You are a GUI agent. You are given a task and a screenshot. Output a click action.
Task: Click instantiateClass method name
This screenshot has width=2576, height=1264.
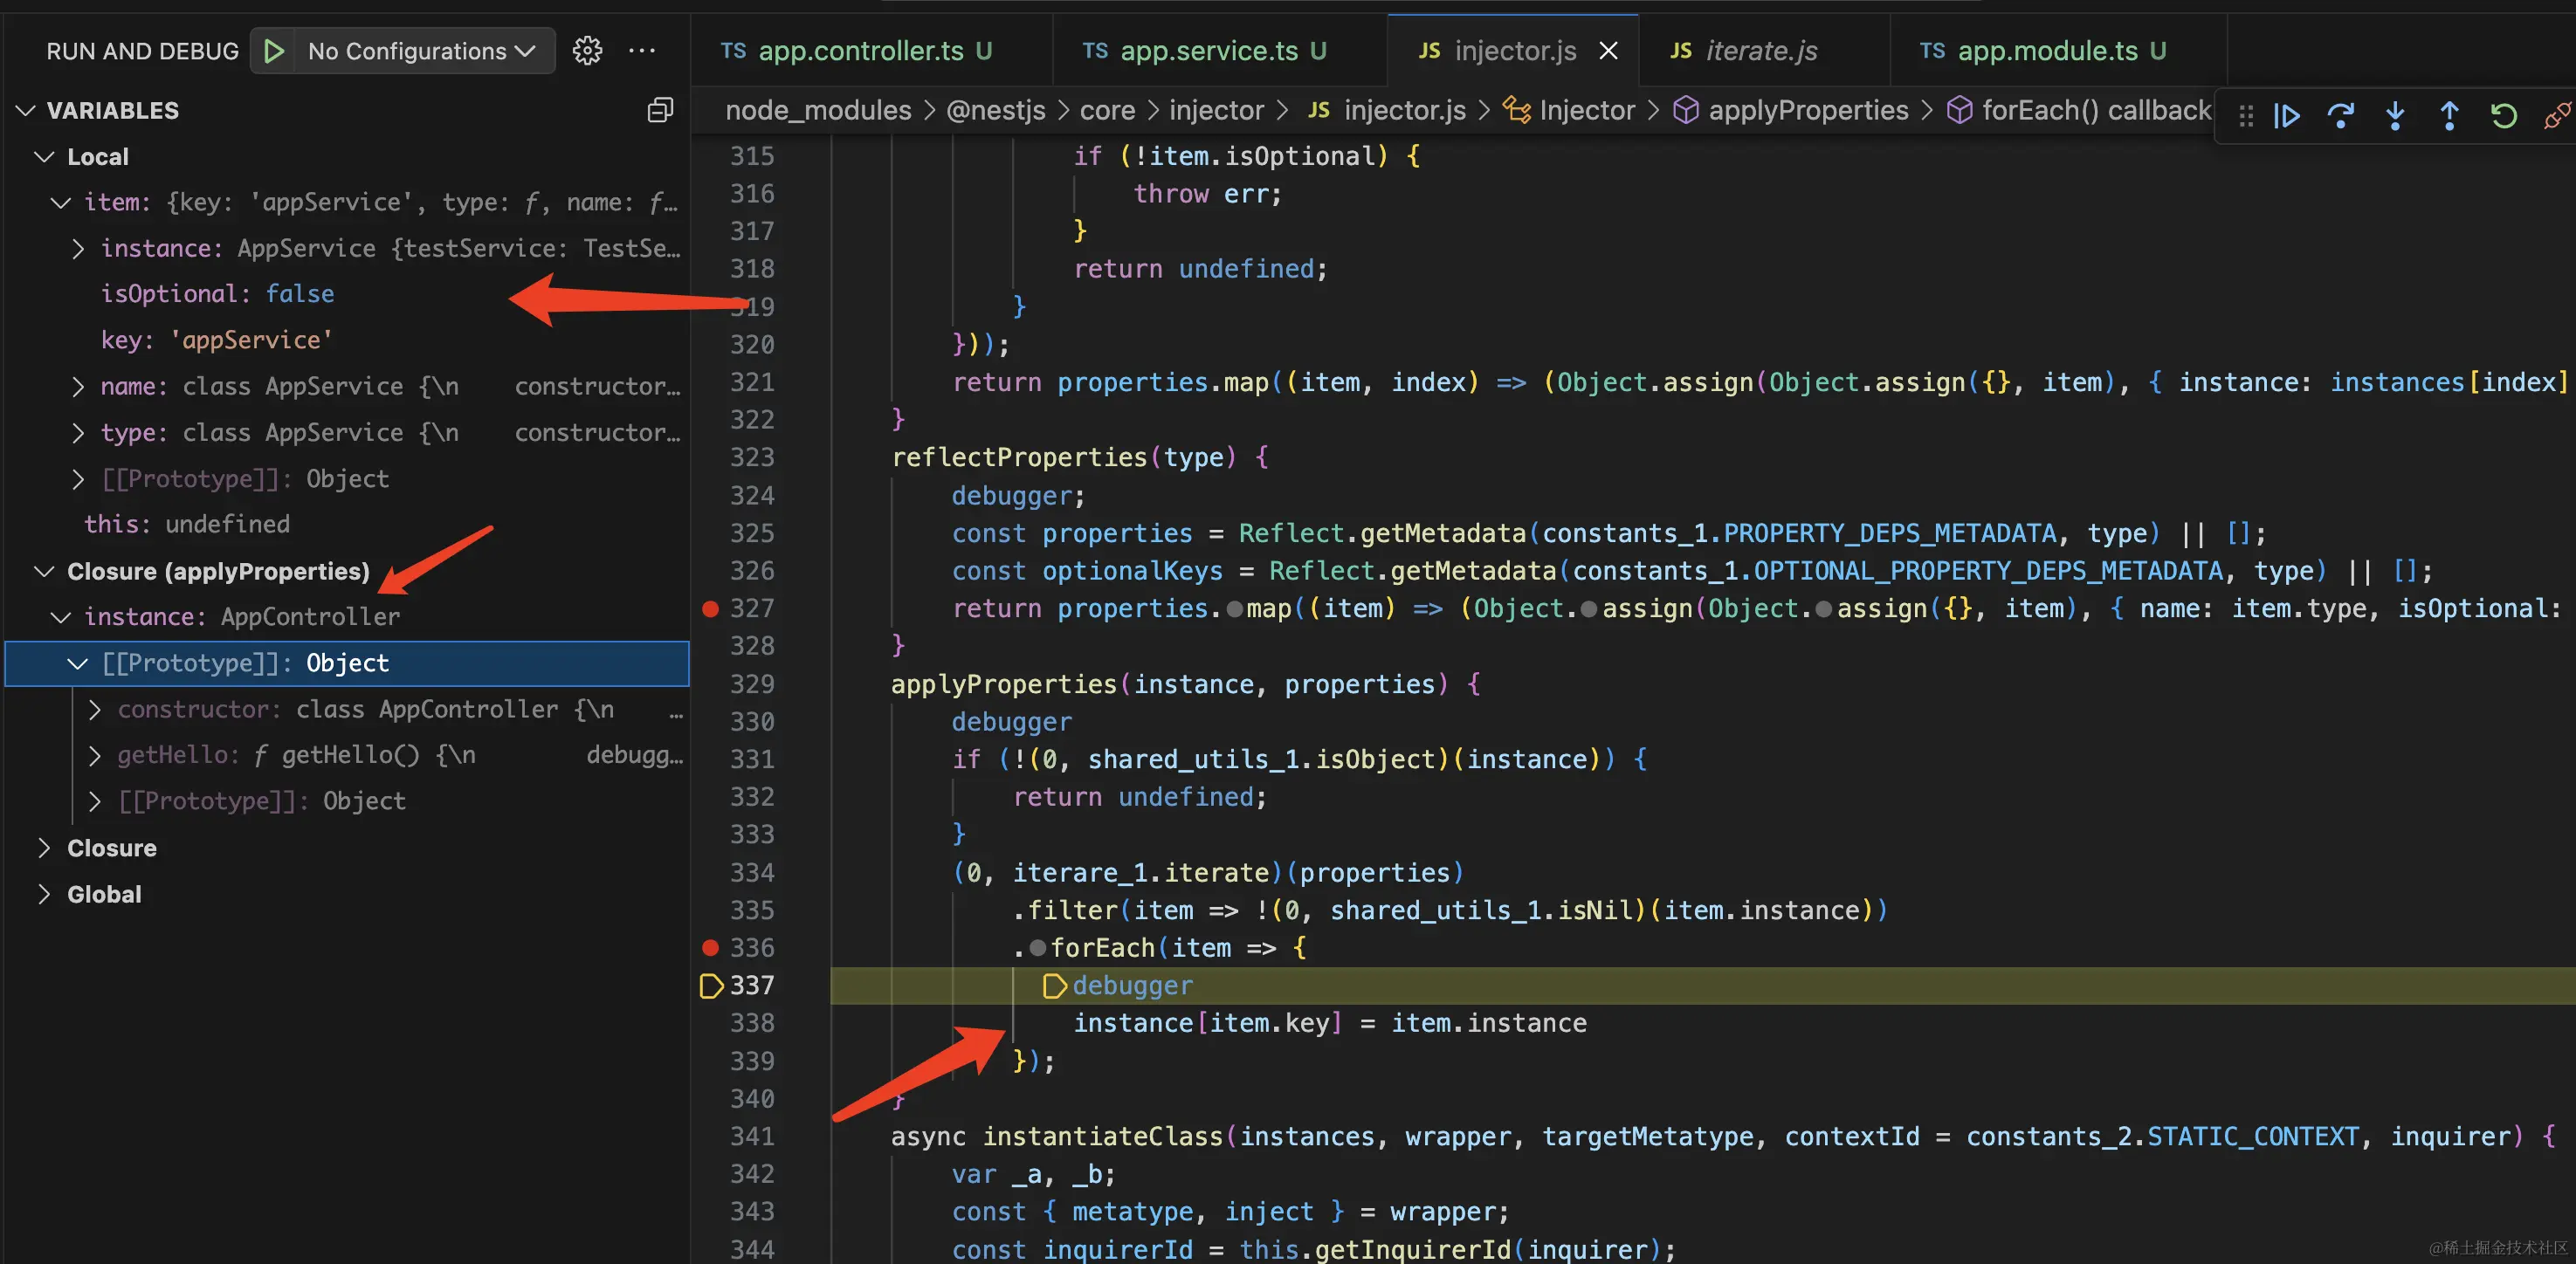(x=1103, y=1136)
